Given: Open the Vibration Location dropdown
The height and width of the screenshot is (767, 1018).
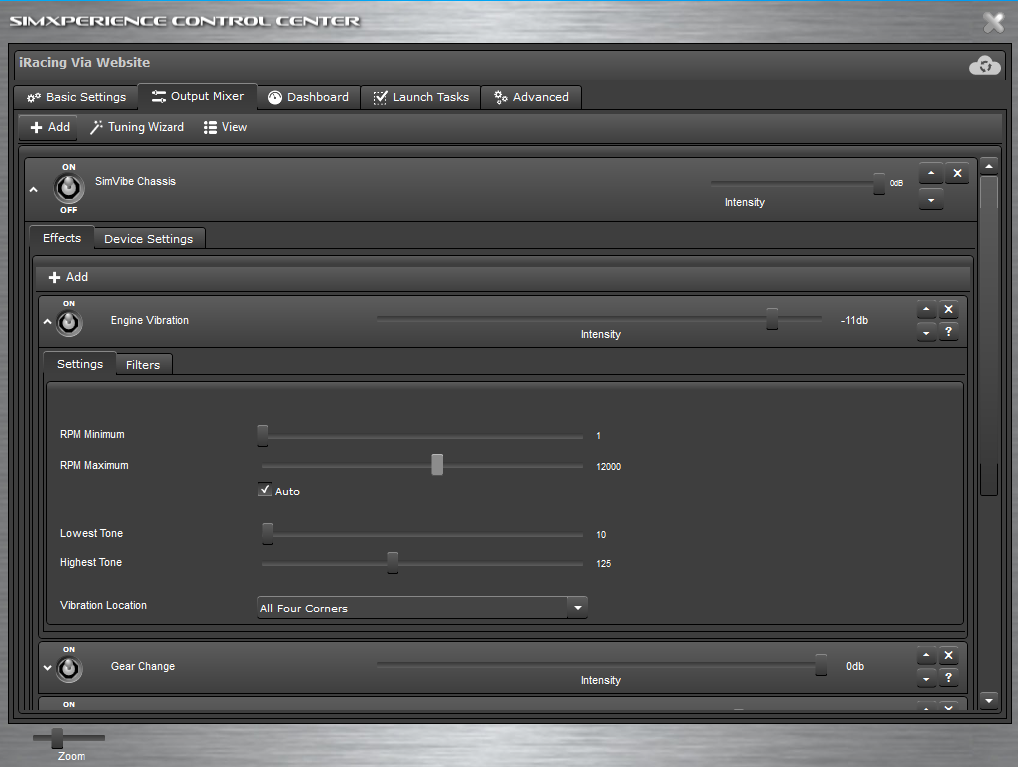Looking at the screenshot, I should (576, 607).
